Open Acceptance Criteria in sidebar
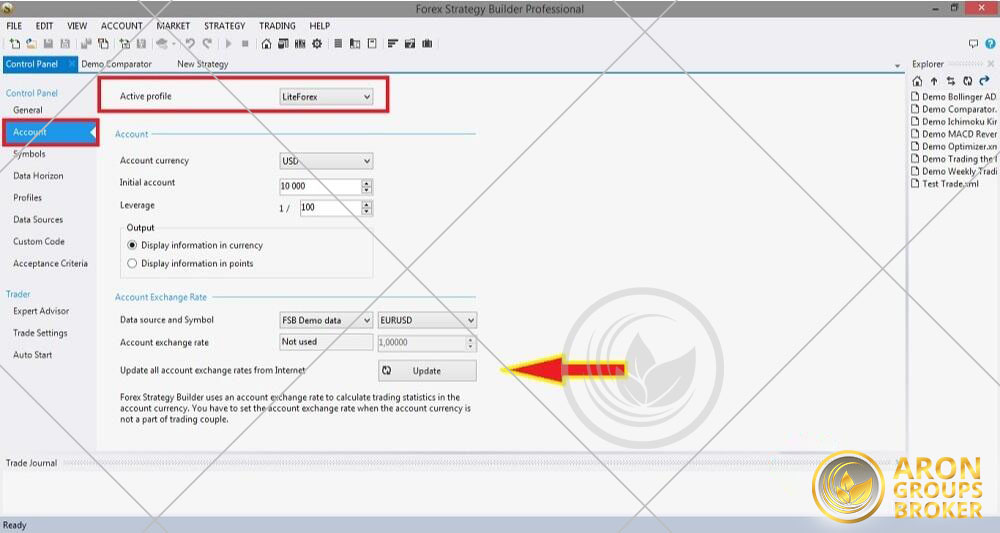Image resolution: width=1000 pixels, height=533 pixels. 50,263
